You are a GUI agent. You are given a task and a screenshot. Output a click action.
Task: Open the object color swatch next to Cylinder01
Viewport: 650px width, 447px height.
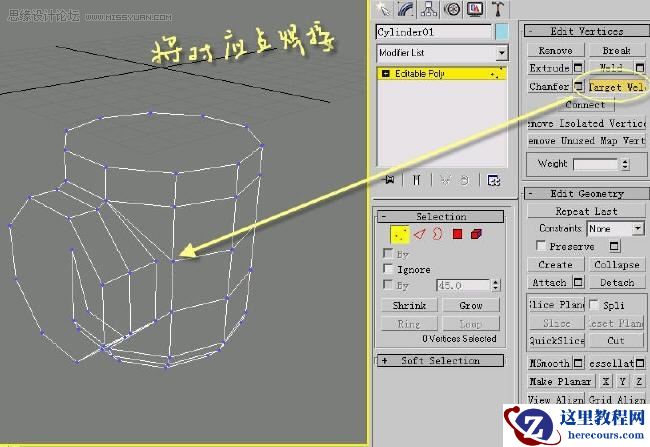(502, 32)
